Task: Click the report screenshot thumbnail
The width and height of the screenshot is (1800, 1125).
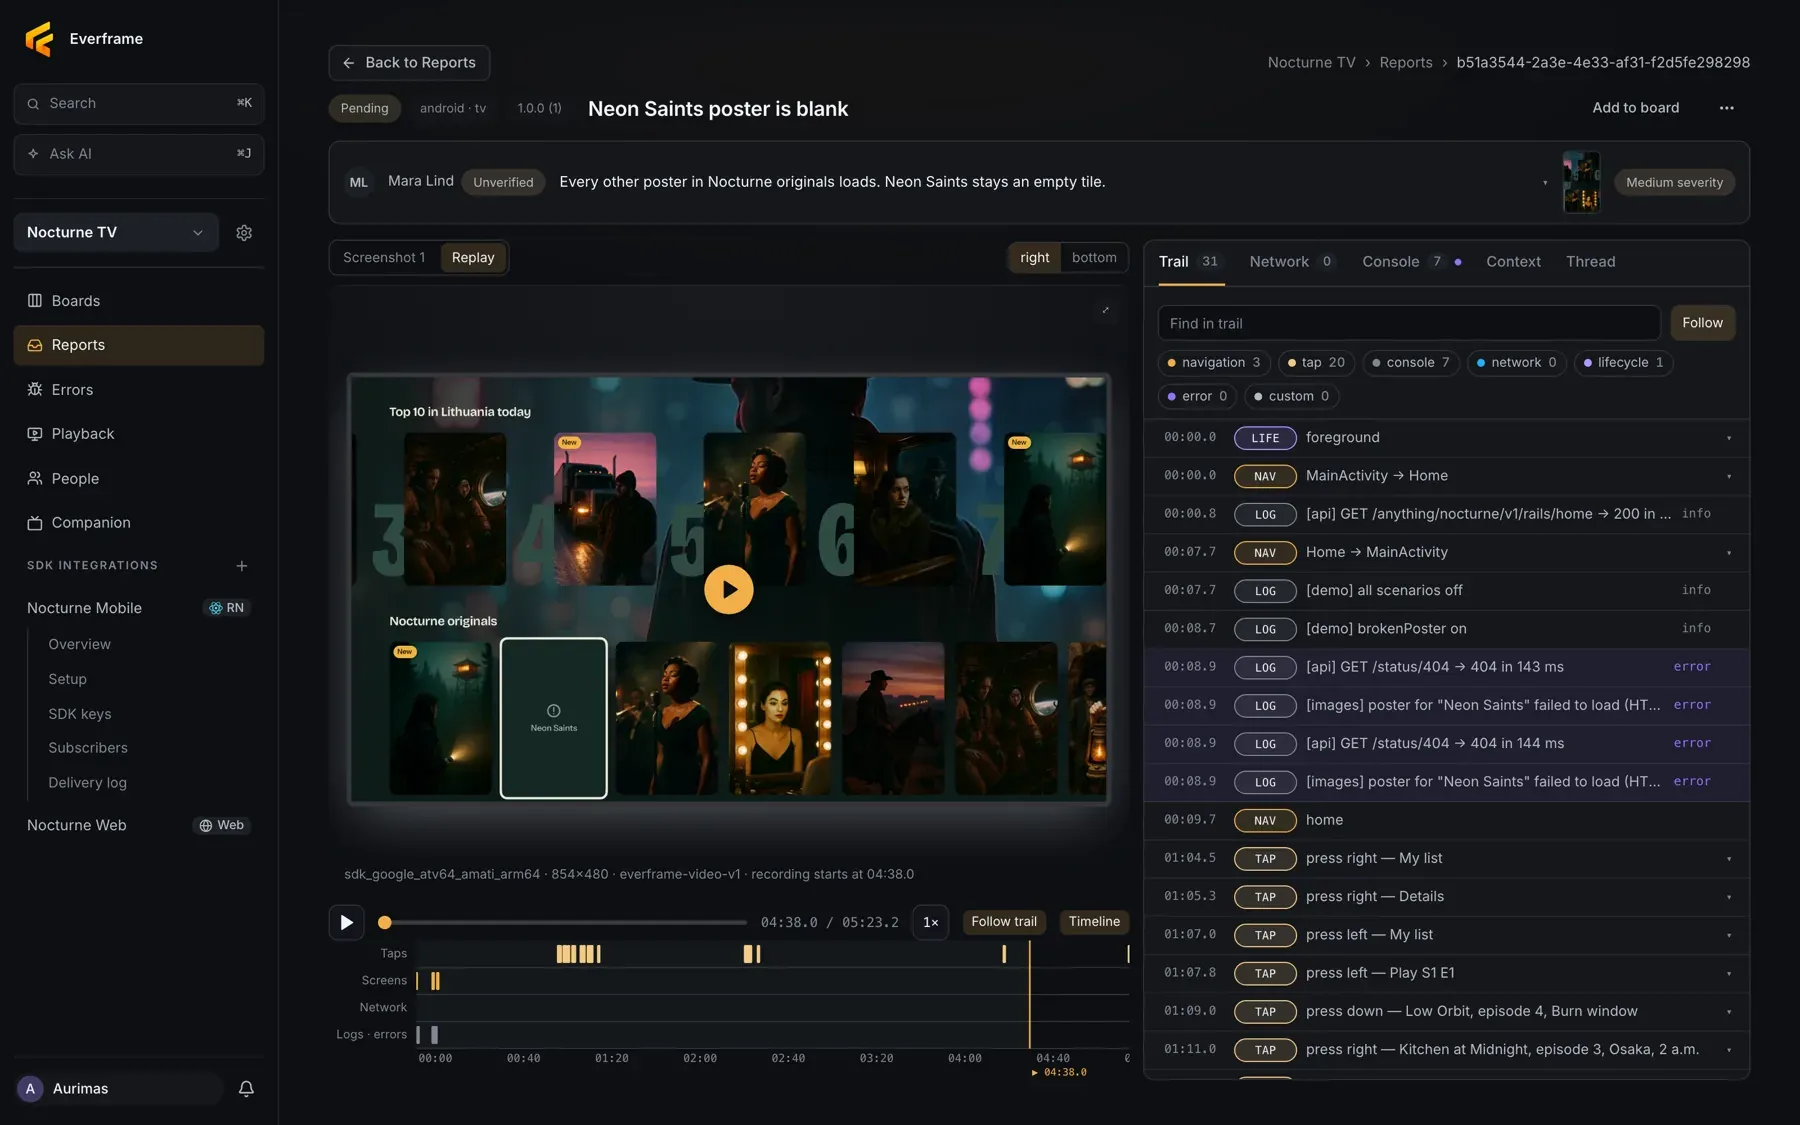Action: [1581, 182]
